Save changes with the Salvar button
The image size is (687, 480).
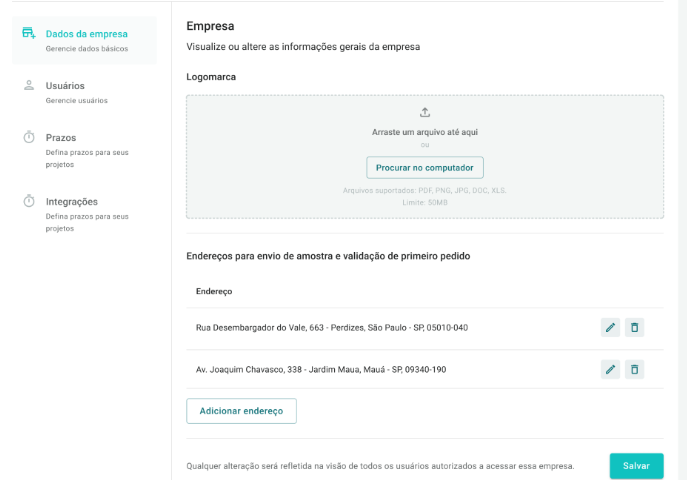[637, 466]
